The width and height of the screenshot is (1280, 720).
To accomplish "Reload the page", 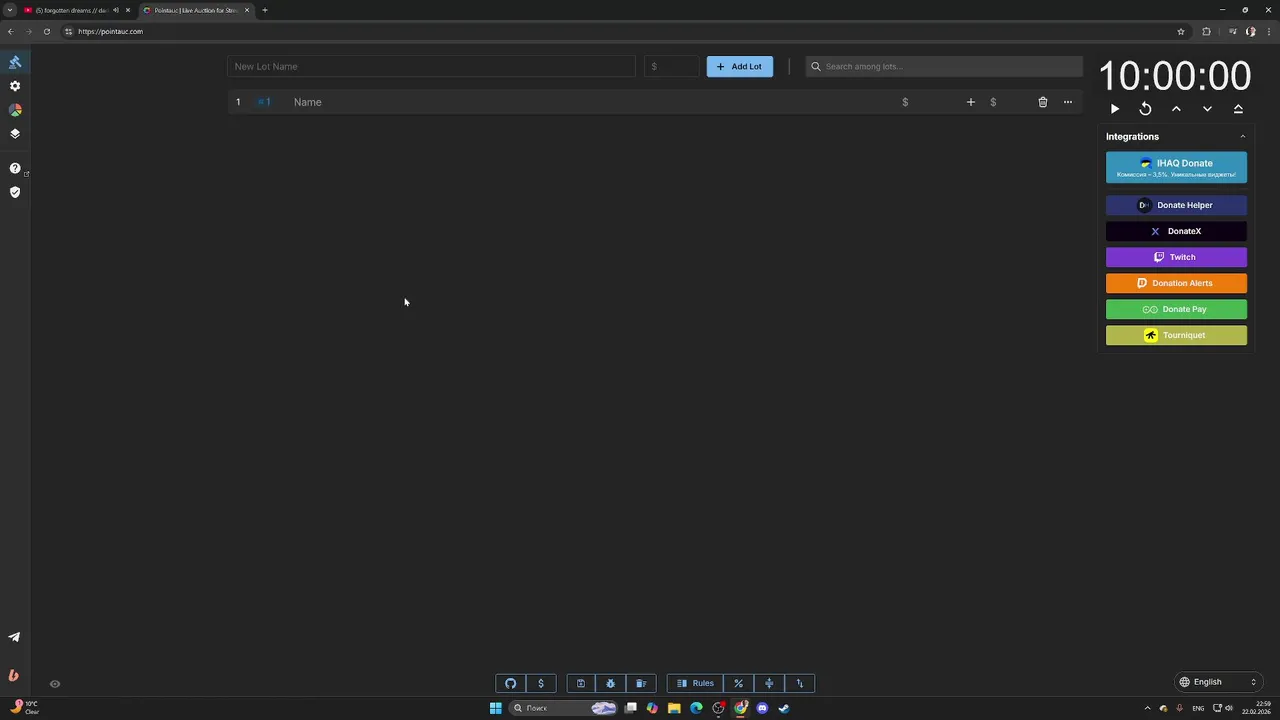I will (46, 31).
